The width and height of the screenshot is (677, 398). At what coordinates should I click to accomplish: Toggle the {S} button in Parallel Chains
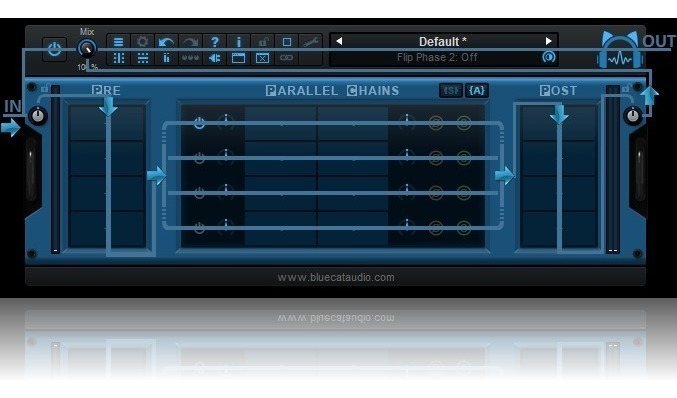tap(451, 91)
